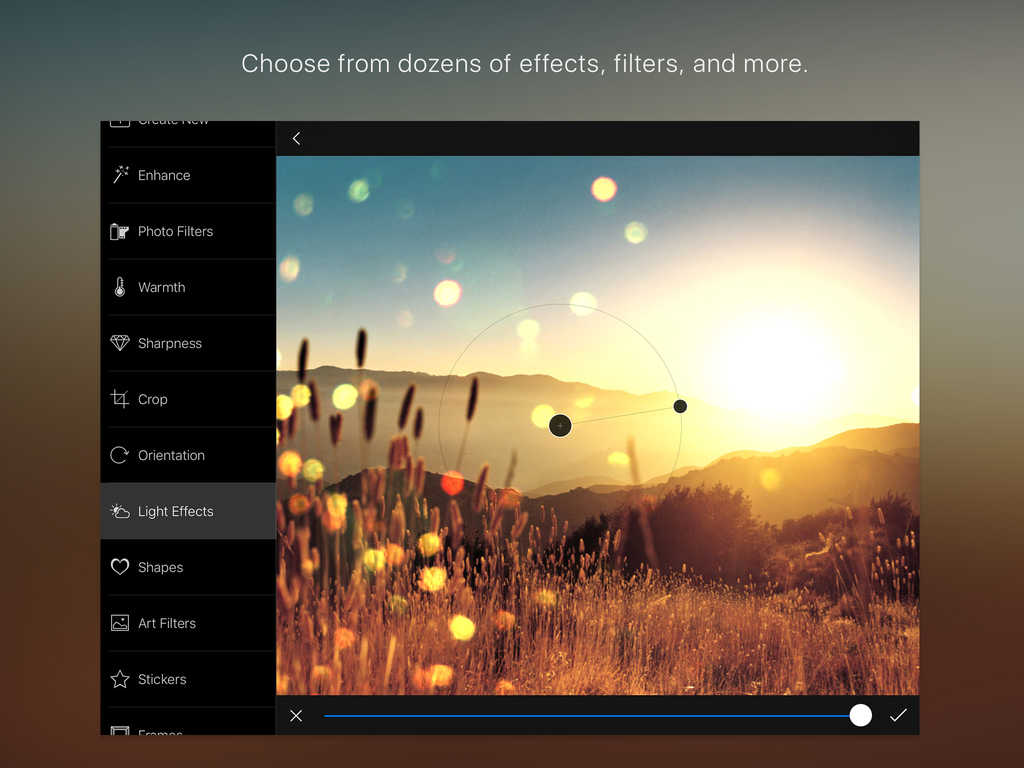Tap the Warmth thermometer icon

point(120,287)
